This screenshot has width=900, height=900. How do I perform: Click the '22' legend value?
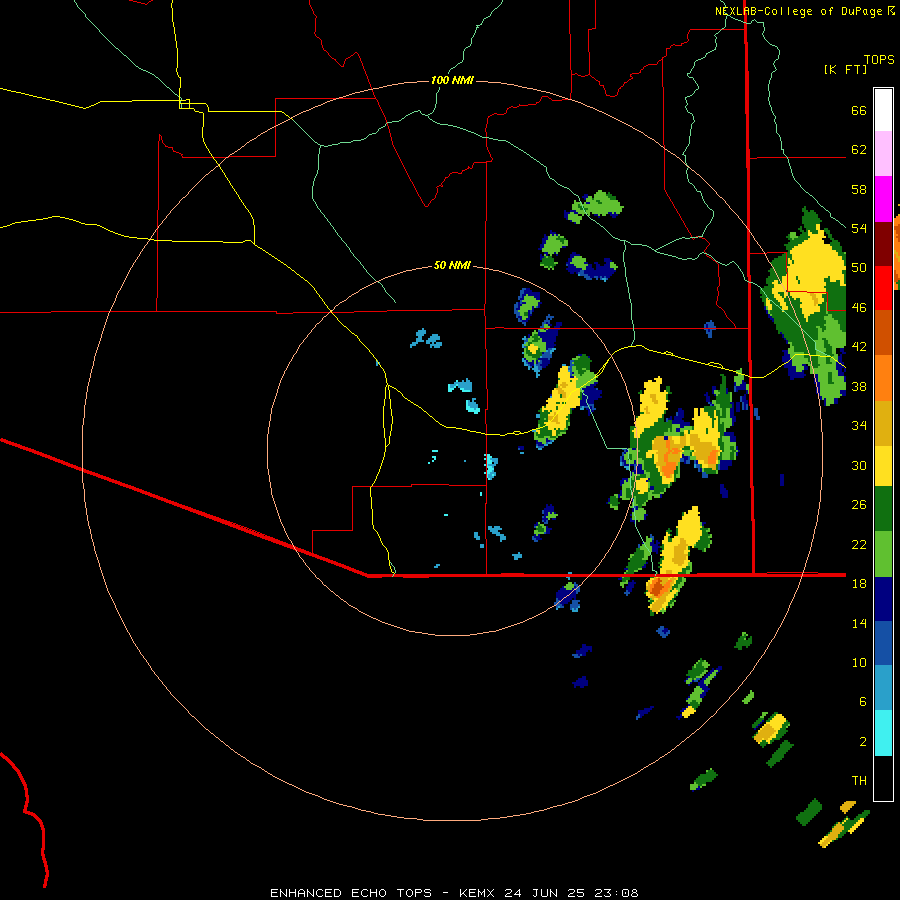pyautogui.click(x=859, y=544)
